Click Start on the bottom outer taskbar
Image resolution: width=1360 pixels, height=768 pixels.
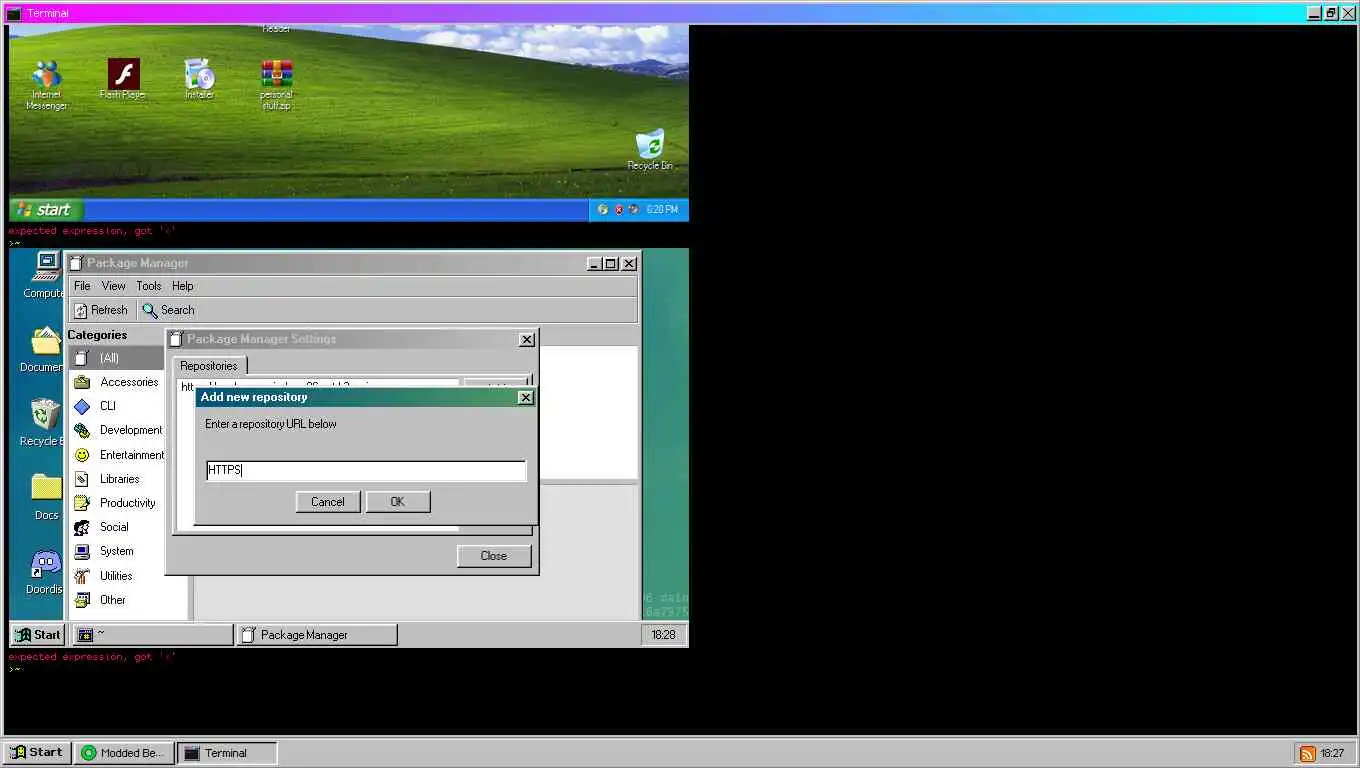point(38,753)
